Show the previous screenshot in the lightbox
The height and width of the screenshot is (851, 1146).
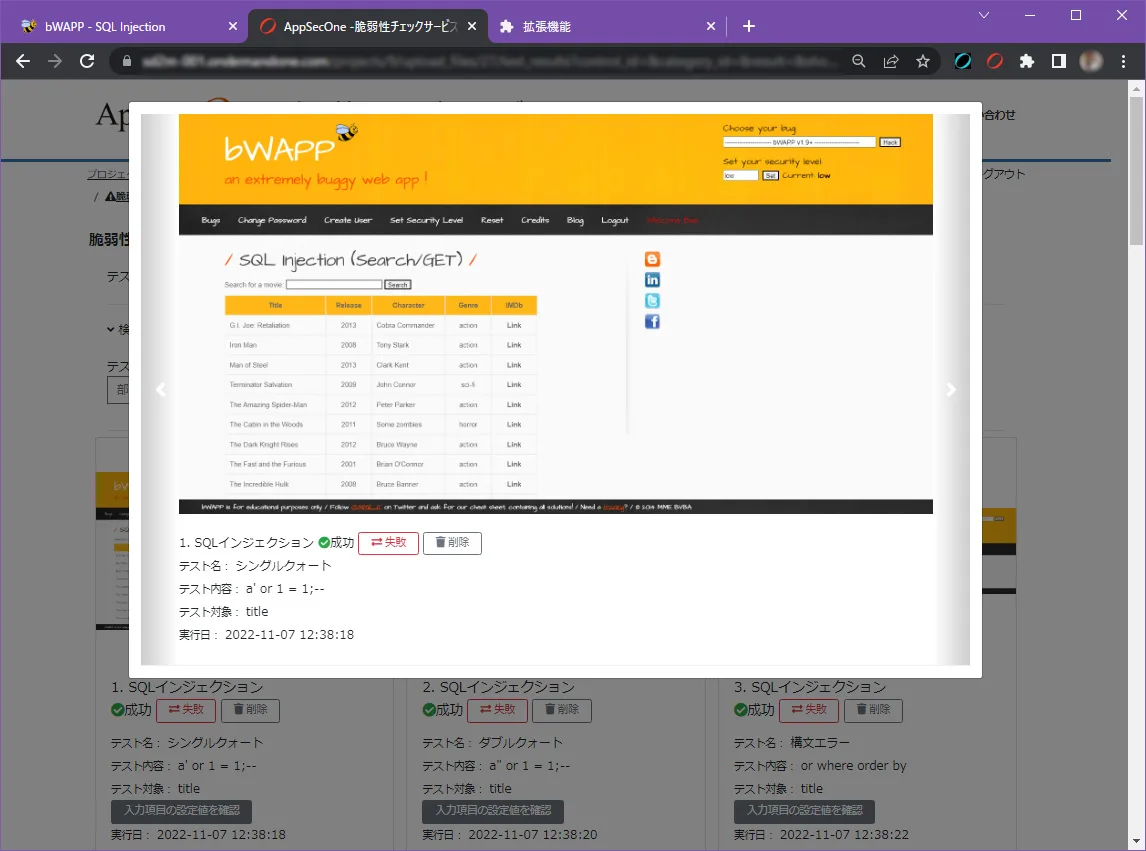(x=161, y=390)
